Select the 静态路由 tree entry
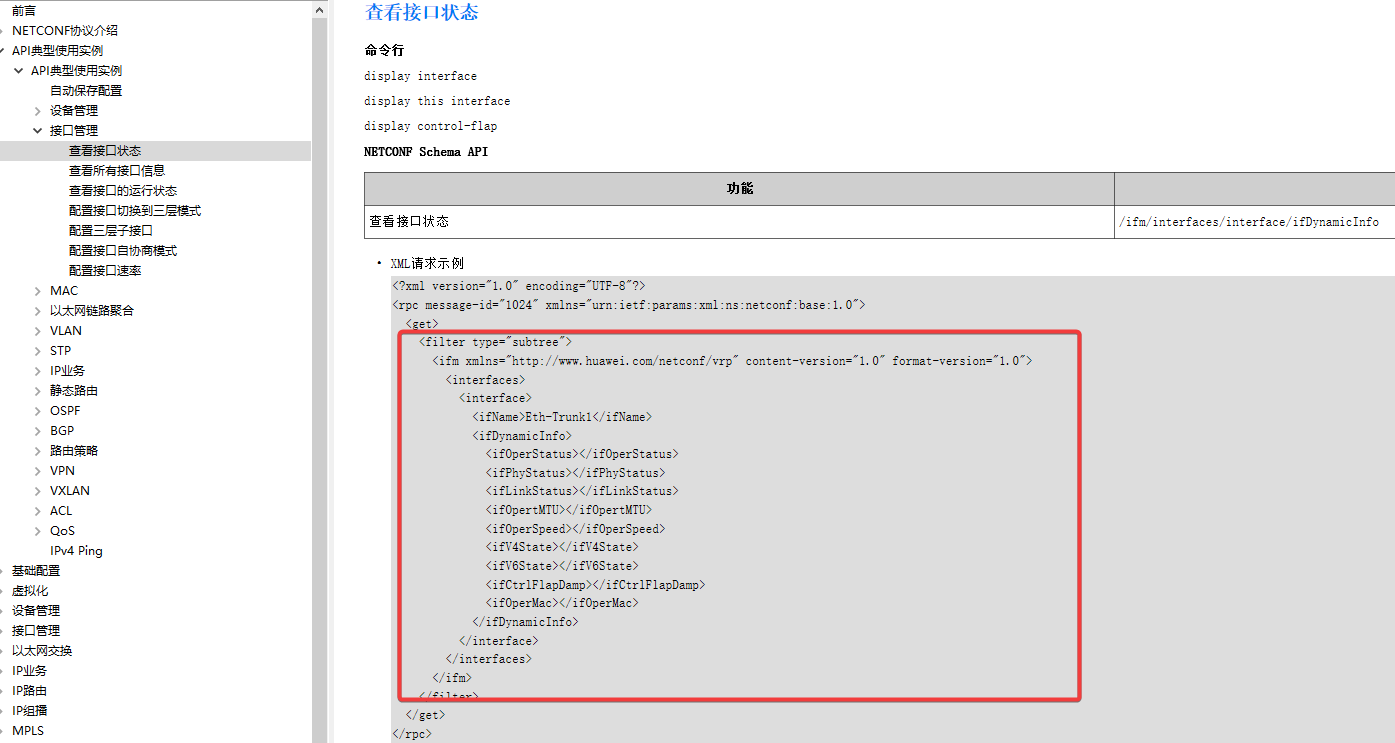The height and width of the screenshot is (743, 1395). (x=74, y=391)
